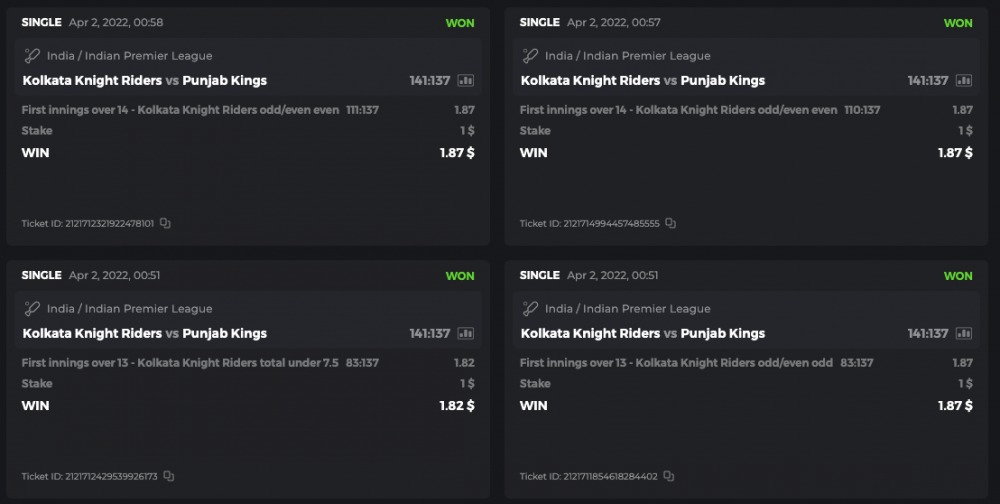The width and height of the screenshot is (1000, 504).
Task: Click statistics icon in the total under 7.5 ticket
Action: pos(466,334)
